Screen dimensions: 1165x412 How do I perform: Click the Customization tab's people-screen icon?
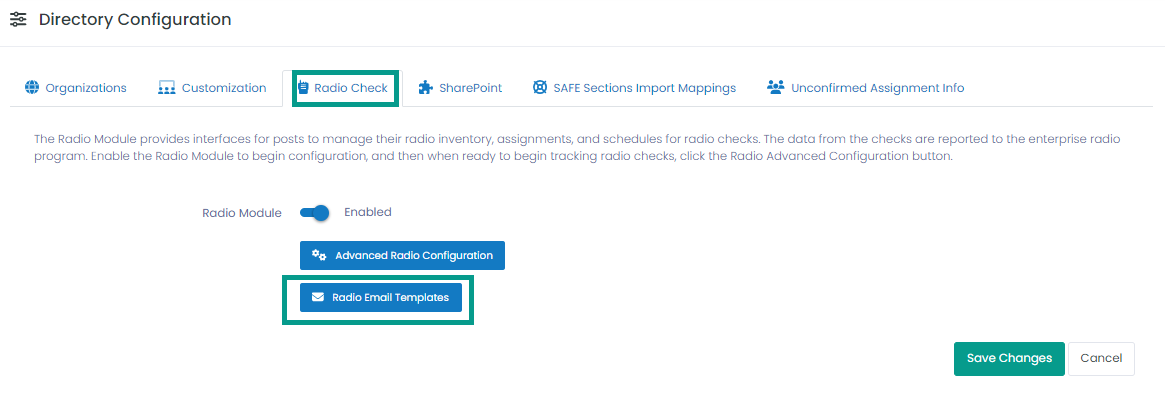pos(166,88)
